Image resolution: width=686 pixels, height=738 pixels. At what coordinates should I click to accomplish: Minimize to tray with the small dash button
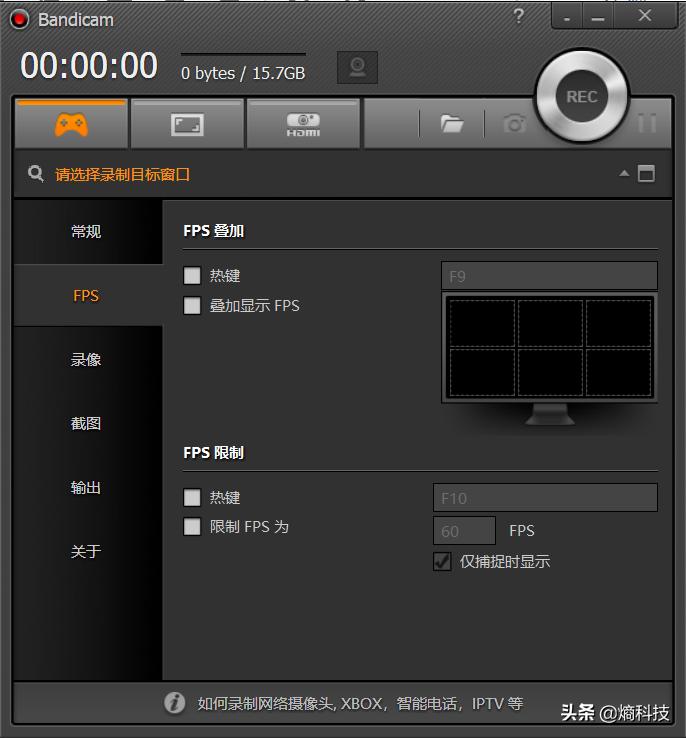(567, 17)
